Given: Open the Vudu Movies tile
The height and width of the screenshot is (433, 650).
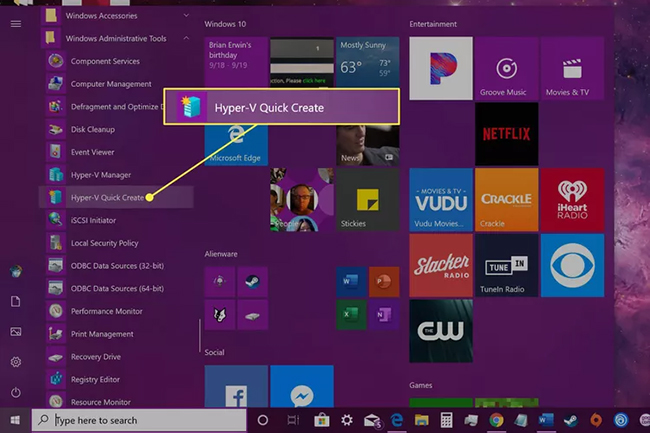Looking at the screenshot, I should (441, 199).
